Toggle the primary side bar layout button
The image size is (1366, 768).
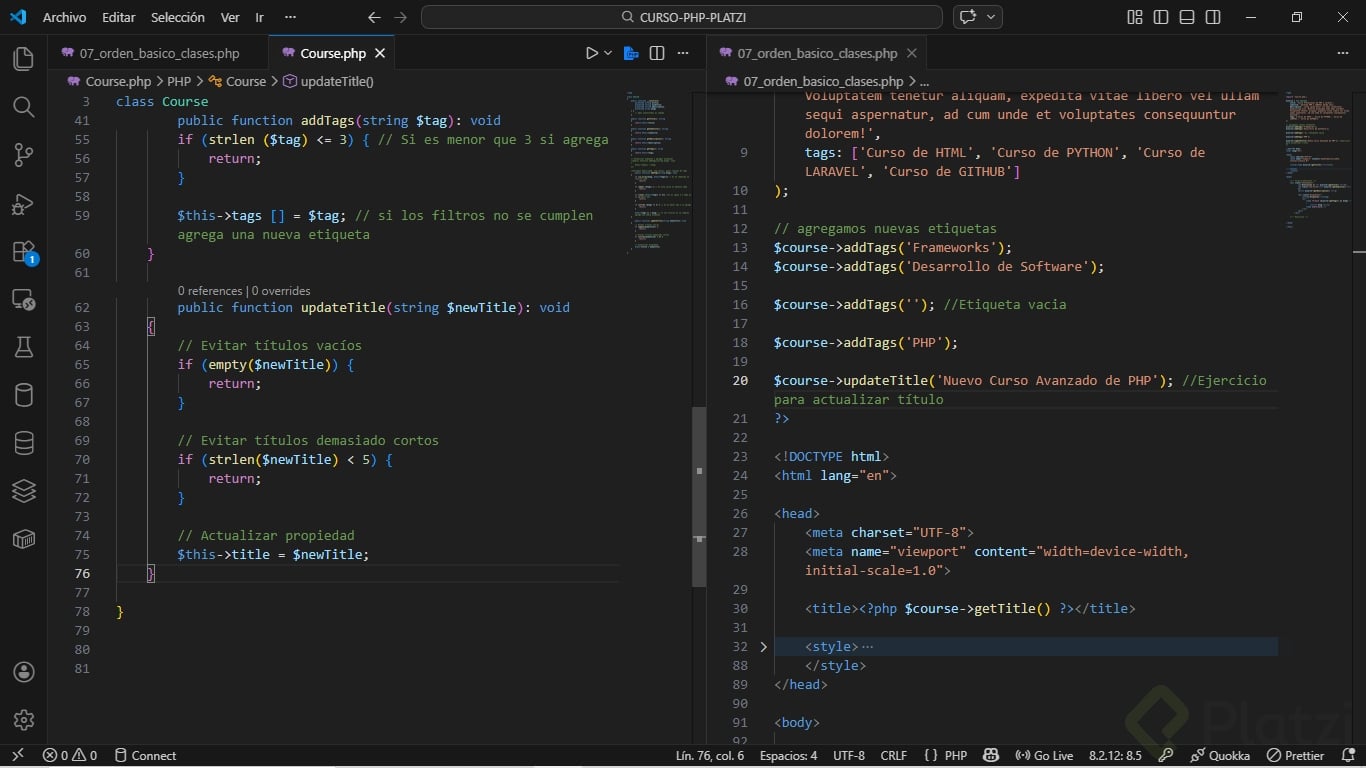click(1161, 17)
